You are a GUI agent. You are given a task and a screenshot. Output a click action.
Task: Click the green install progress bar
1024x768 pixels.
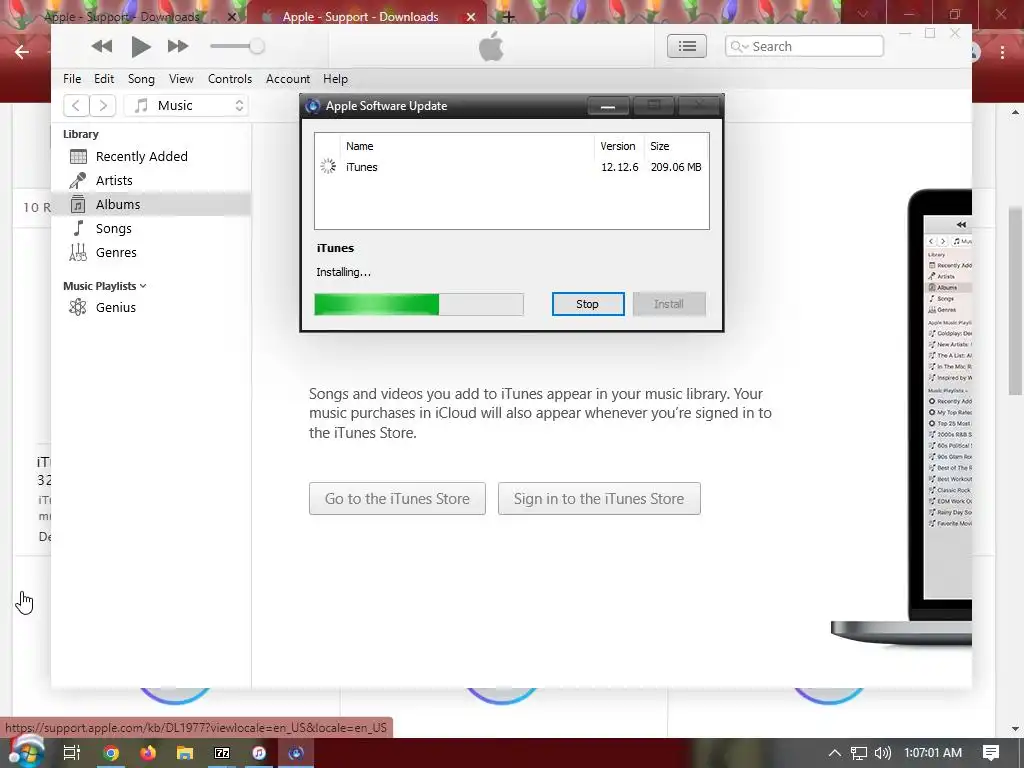[419, 304]
